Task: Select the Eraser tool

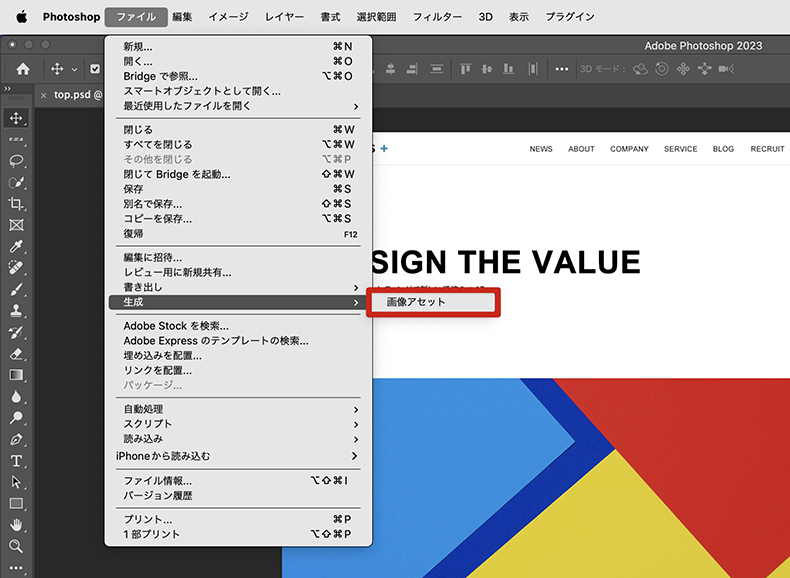Action: point(16,354)
